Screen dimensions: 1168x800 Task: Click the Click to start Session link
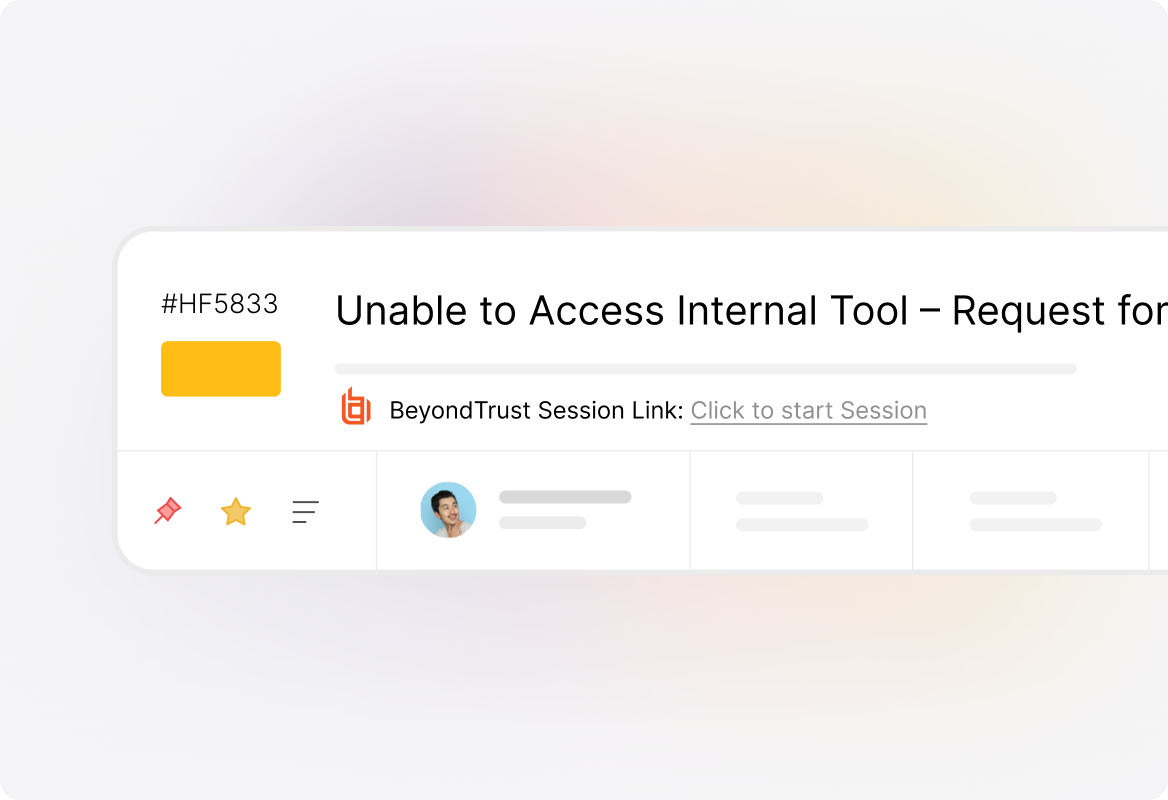coord(808,410)
